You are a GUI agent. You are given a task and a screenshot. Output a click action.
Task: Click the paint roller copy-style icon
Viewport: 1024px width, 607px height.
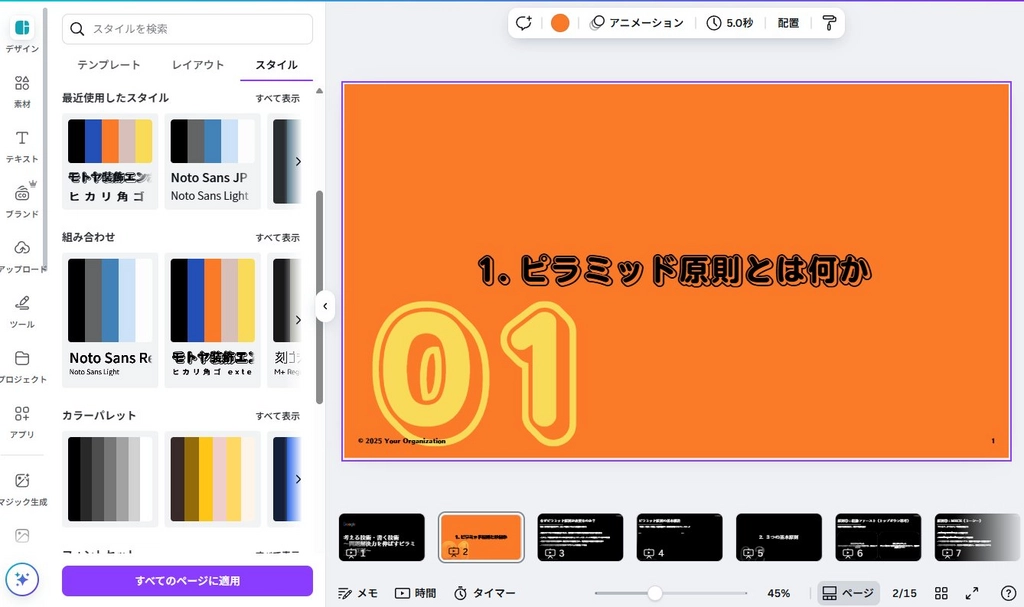tap(829, 23)
